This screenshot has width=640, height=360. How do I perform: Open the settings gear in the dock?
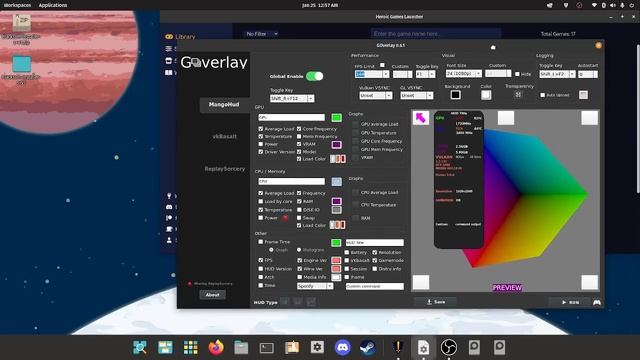click(317, 347)
